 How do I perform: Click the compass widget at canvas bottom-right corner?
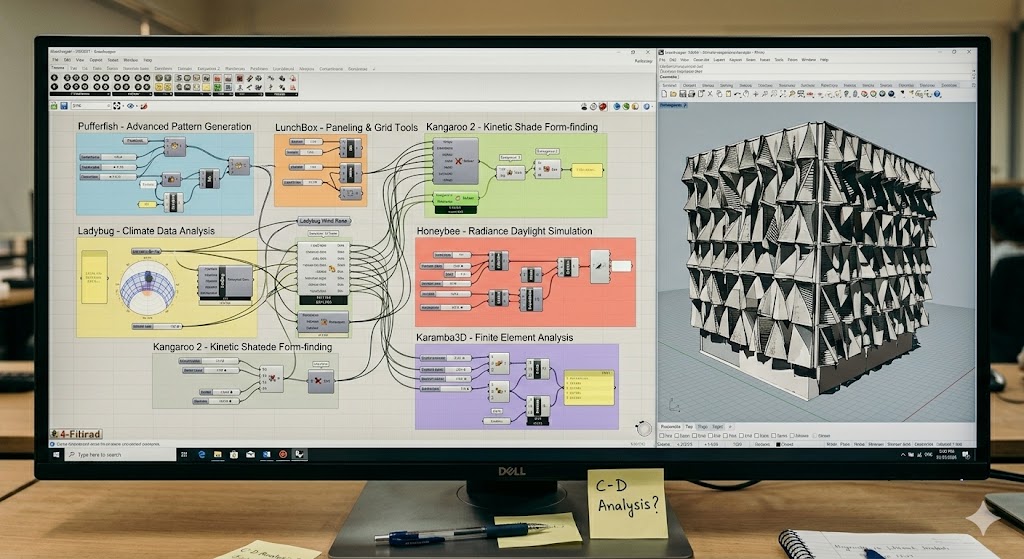[x=644, y=428]
